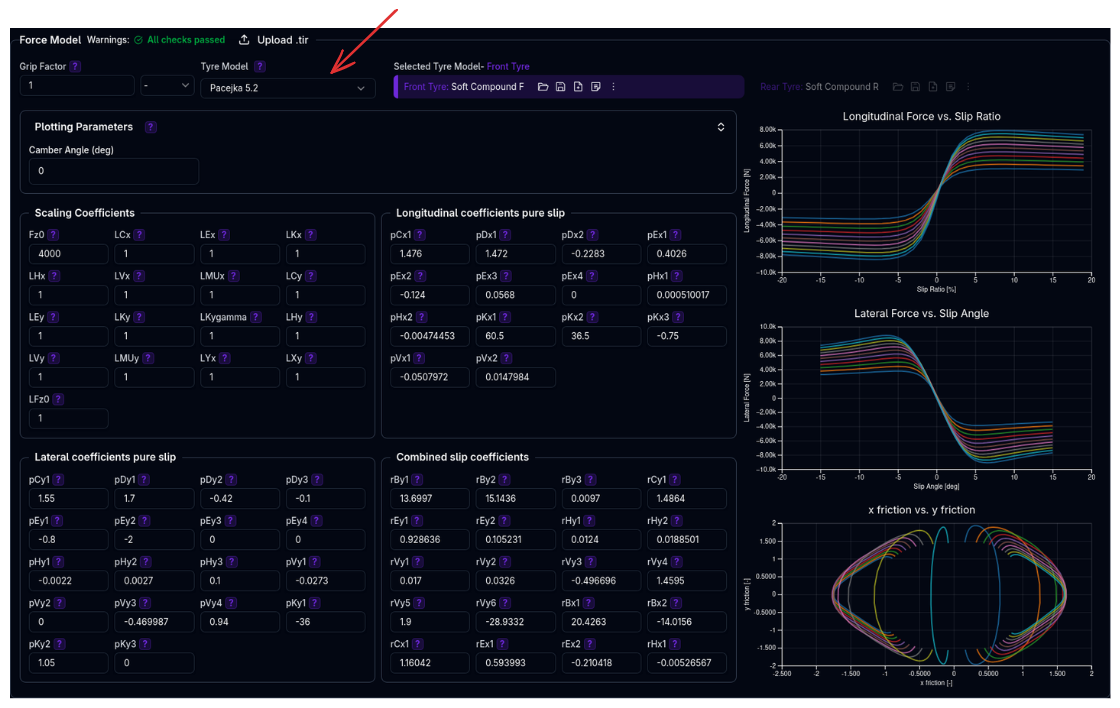Open folder icon for Rear Tyre
This screenshot has height=708, width=1120.
898,87
